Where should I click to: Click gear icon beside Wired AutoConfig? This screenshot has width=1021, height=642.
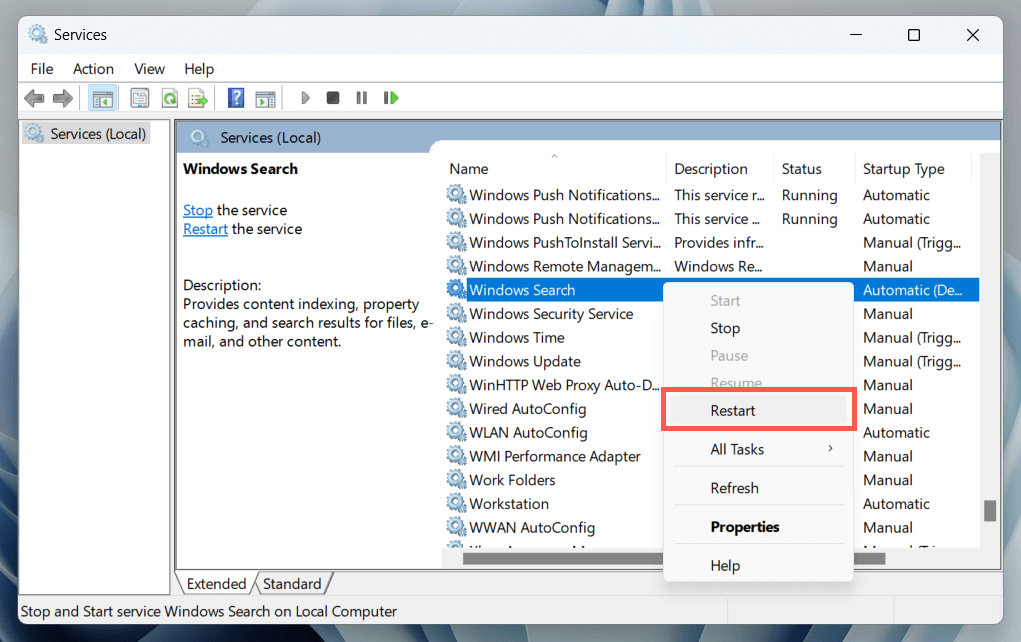pyautogui.click(x=456, y=408)
